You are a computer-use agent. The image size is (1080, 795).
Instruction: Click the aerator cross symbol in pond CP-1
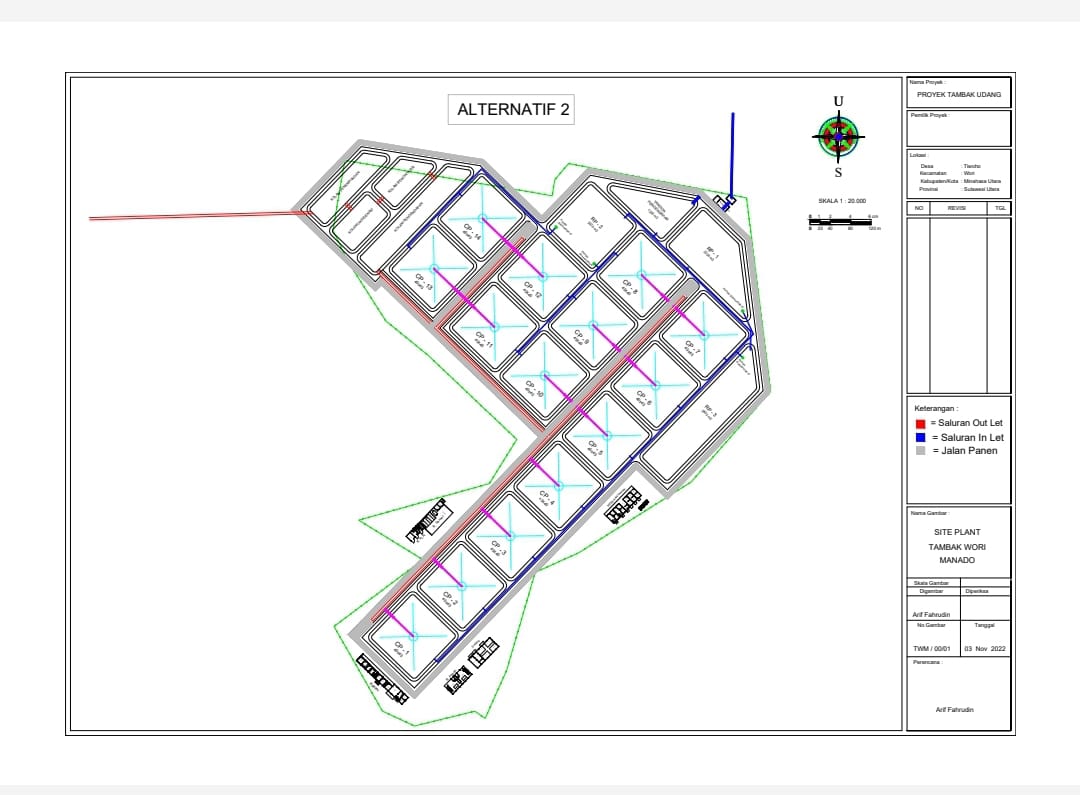point(412,634)
